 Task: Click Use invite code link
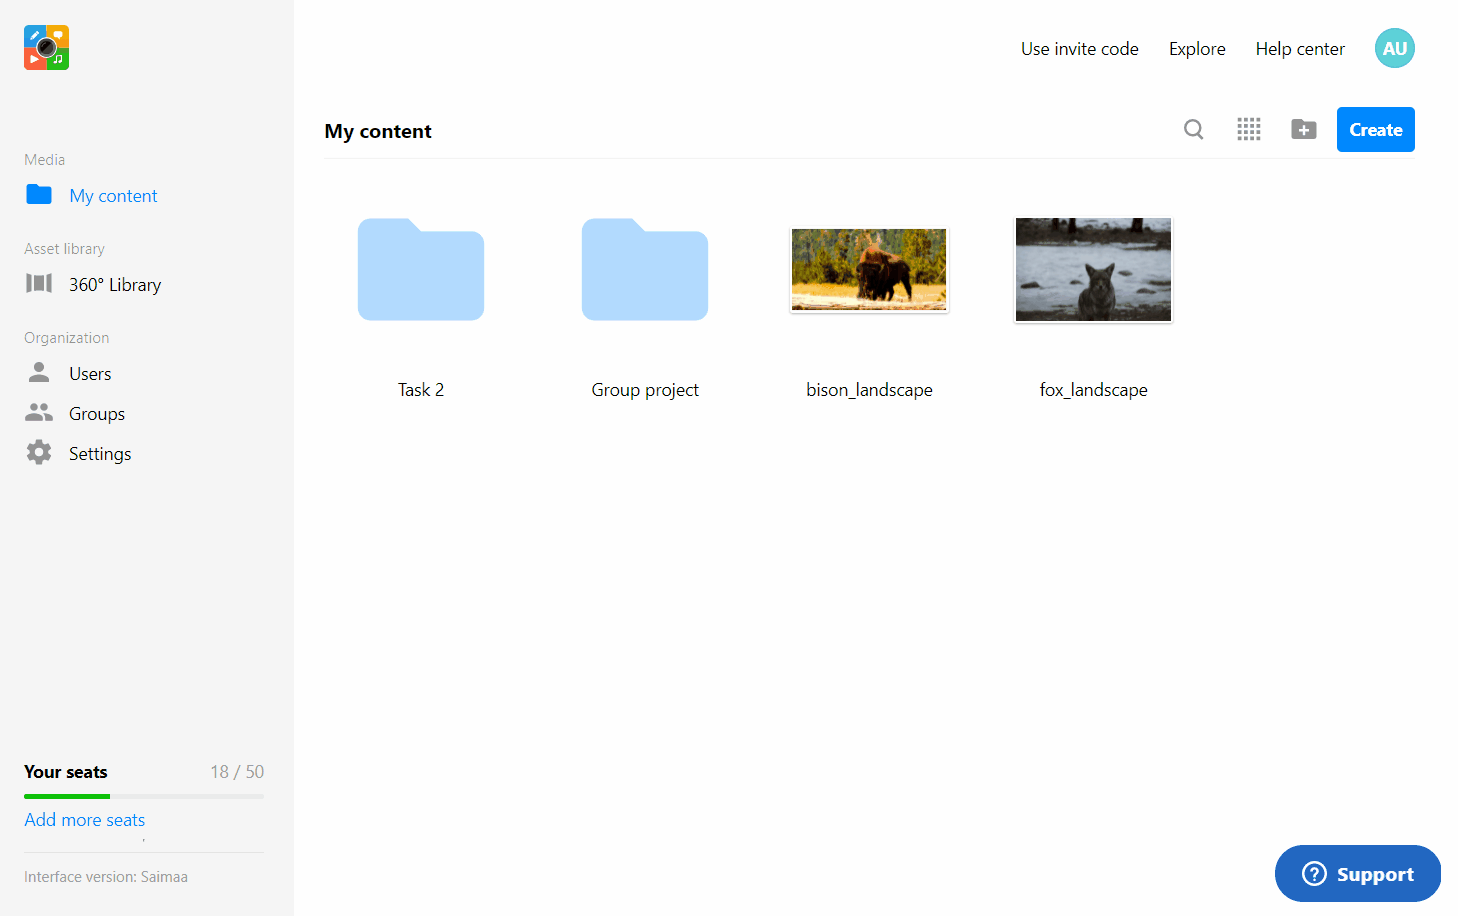pos(1079,49)
